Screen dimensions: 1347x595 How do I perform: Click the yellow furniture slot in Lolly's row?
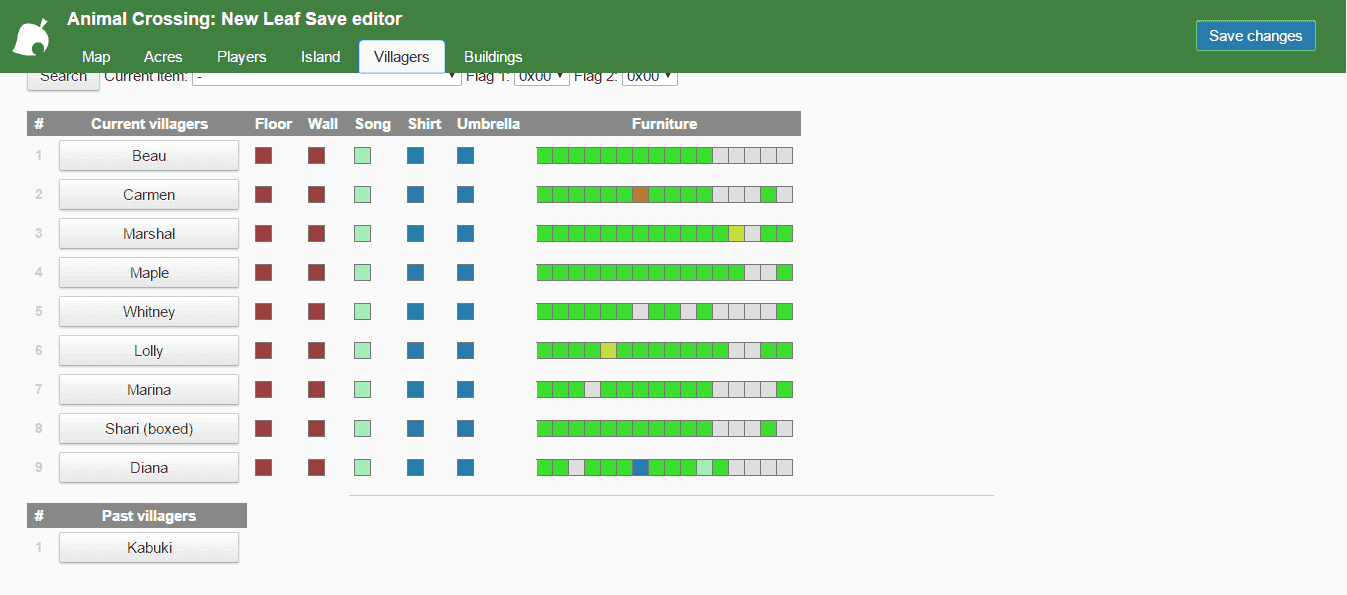[609, 351]
